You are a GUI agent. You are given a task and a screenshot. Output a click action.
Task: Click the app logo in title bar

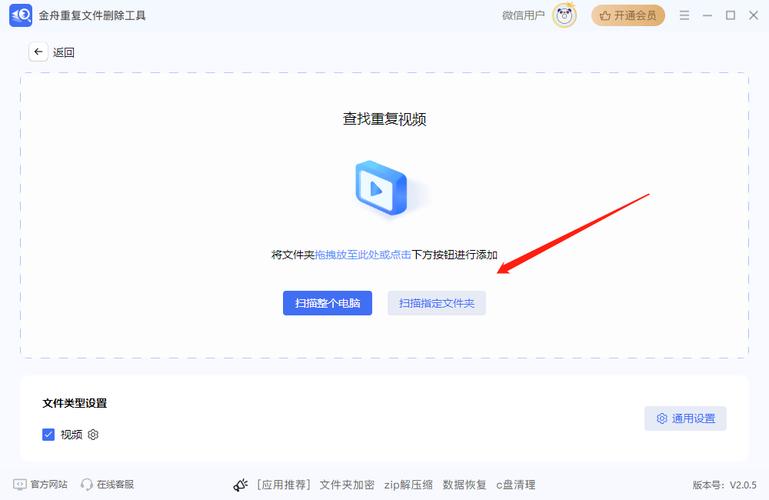click(21, 15)
